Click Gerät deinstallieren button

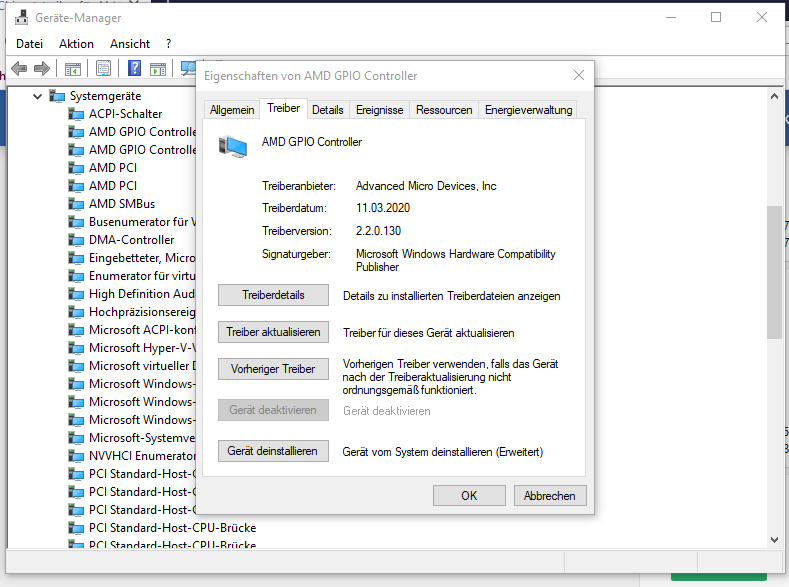pos(273,451)
